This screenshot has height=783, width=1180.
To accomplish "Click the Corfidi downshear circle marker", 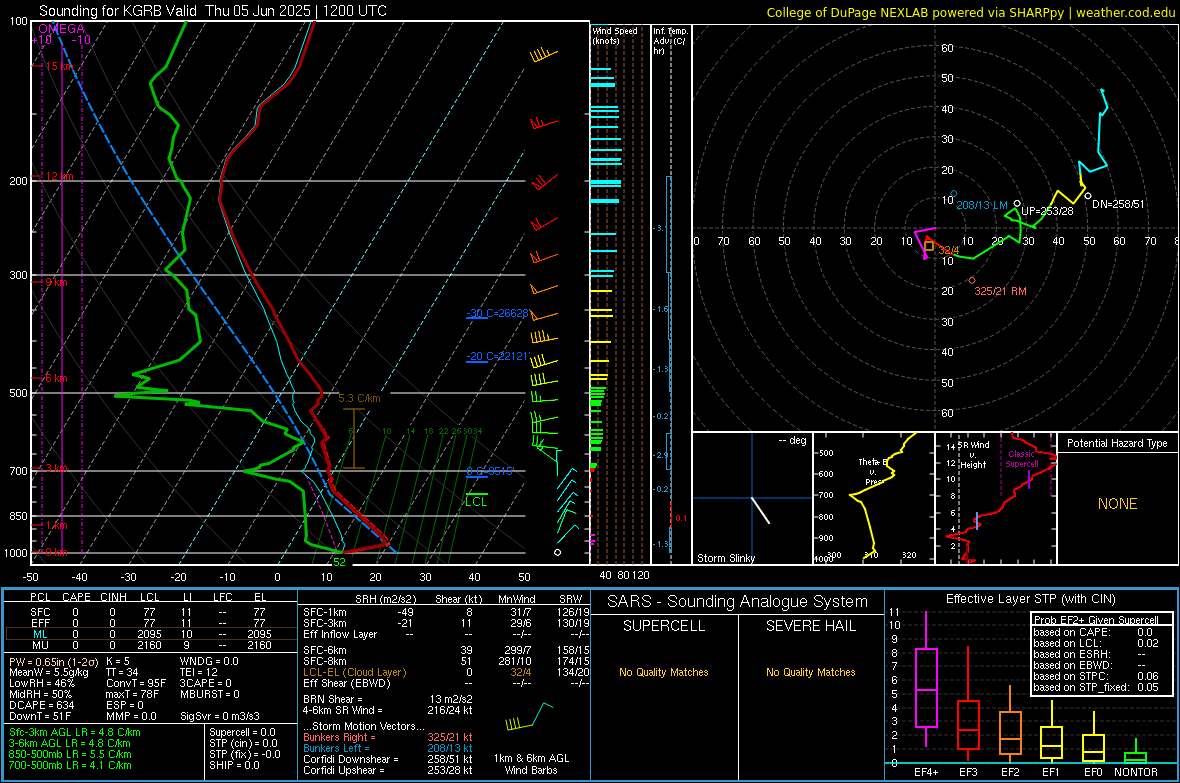I will [x=1088, y=196].
